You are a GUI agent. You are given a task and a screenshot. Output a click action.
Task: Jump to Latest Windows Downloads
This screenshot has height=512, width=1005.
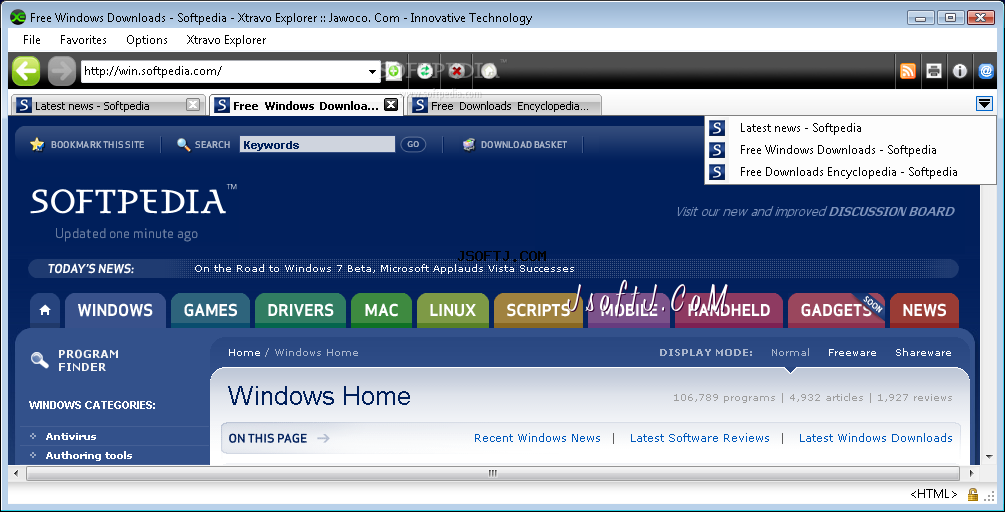876,438
